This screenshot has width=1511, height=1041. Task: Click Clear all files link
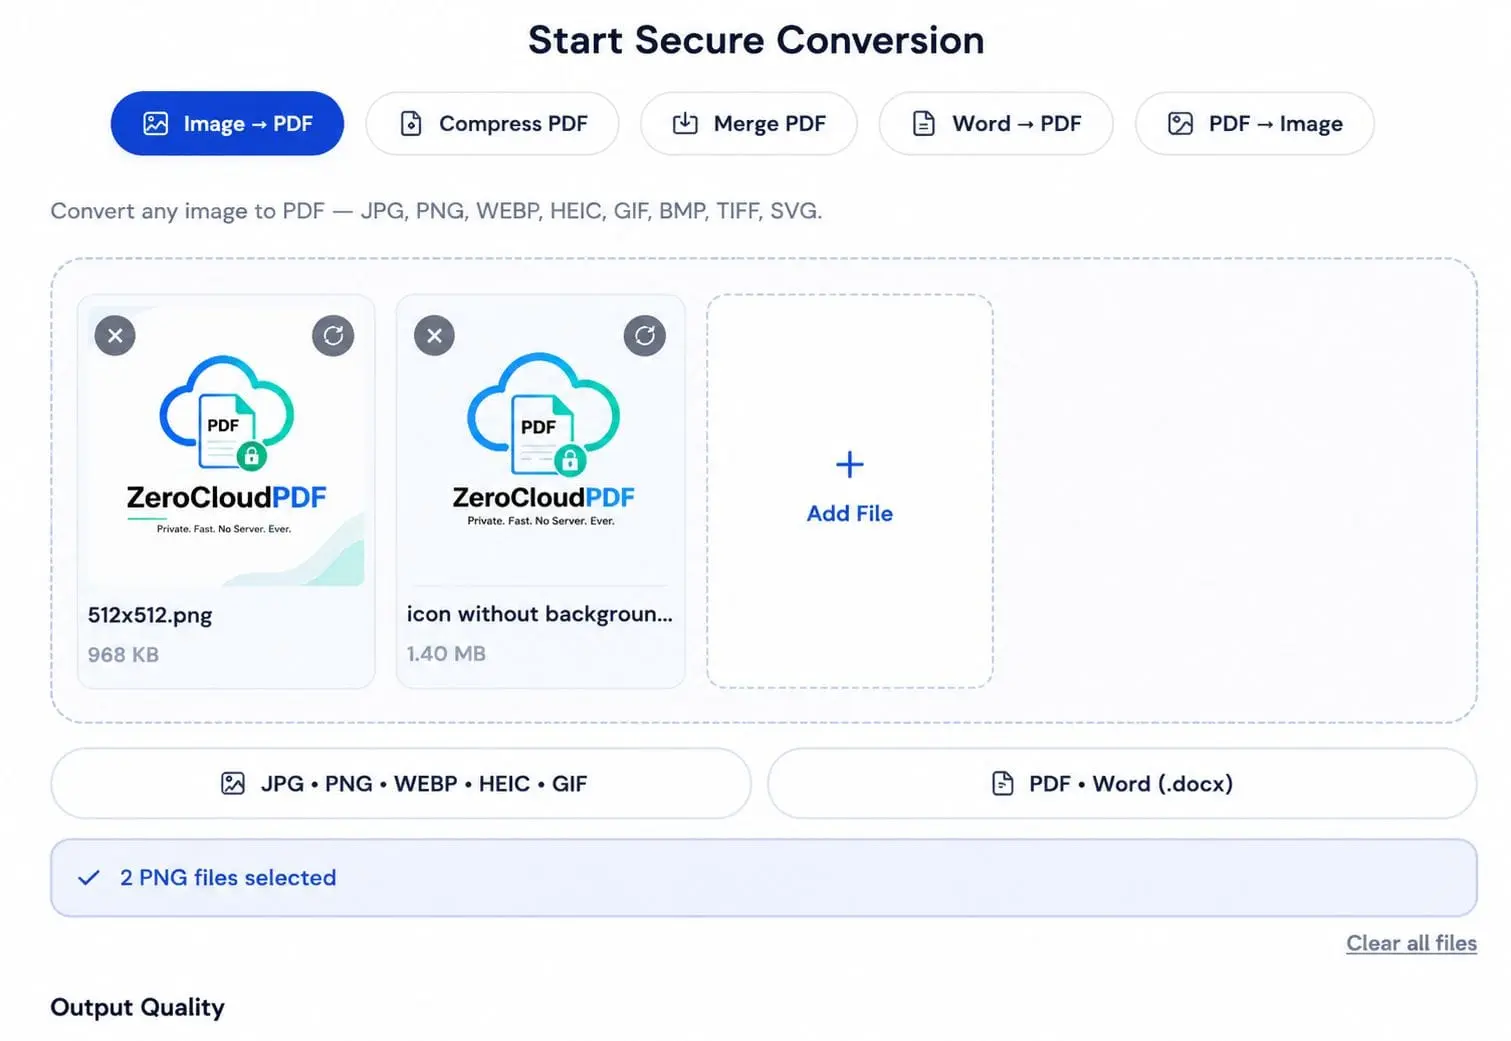[1411, 943]
